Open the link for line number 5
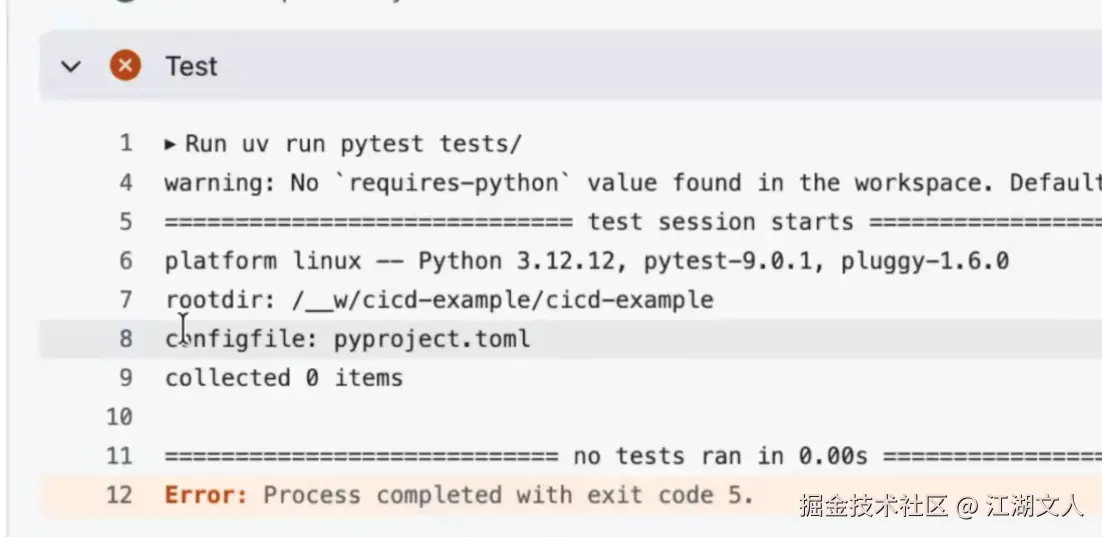1102x537 pixels. coord(125,222)
